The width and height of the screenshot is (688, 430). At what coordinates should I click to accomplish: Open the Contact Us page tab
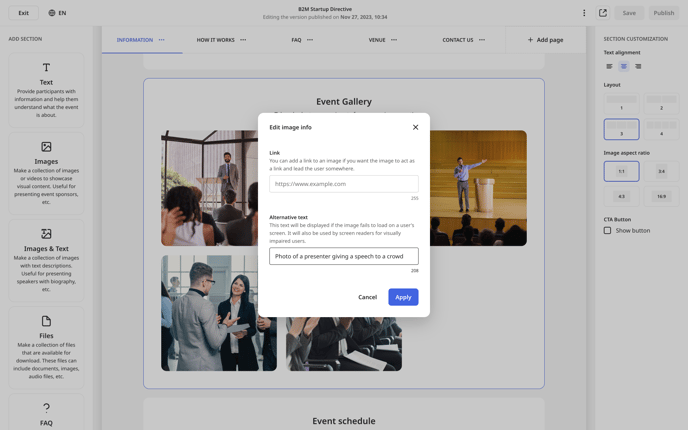coord(458,40)
